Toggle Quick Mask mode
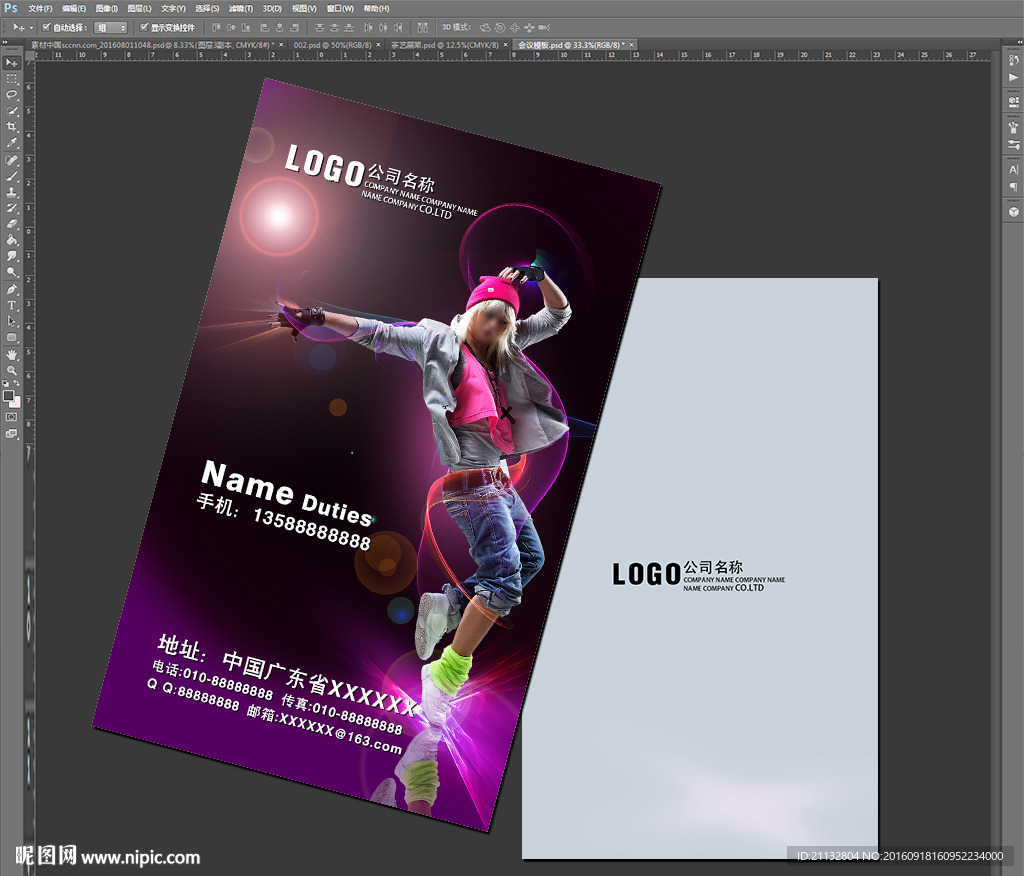This screenshot has height=876, width=1024. coord(12,417)
